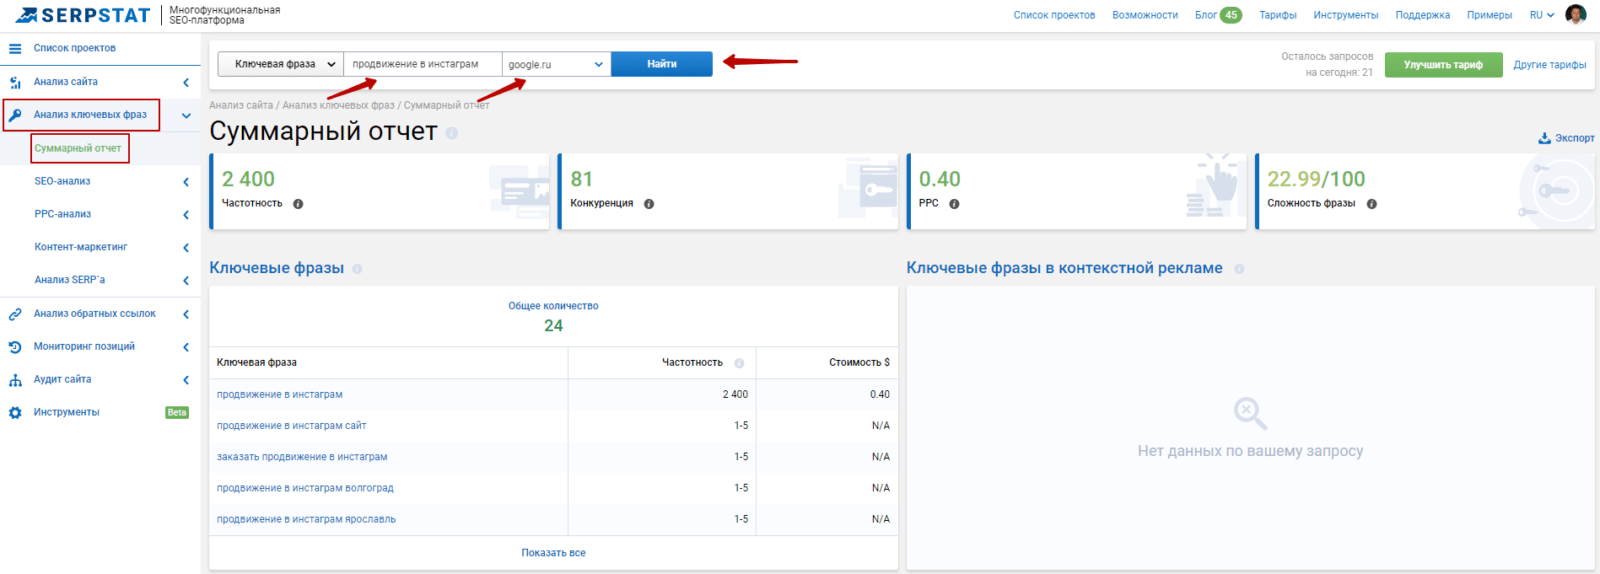Open keyword заказать продвижение в инстаграм
The image size is (1600, 574).
coord(302,457)
